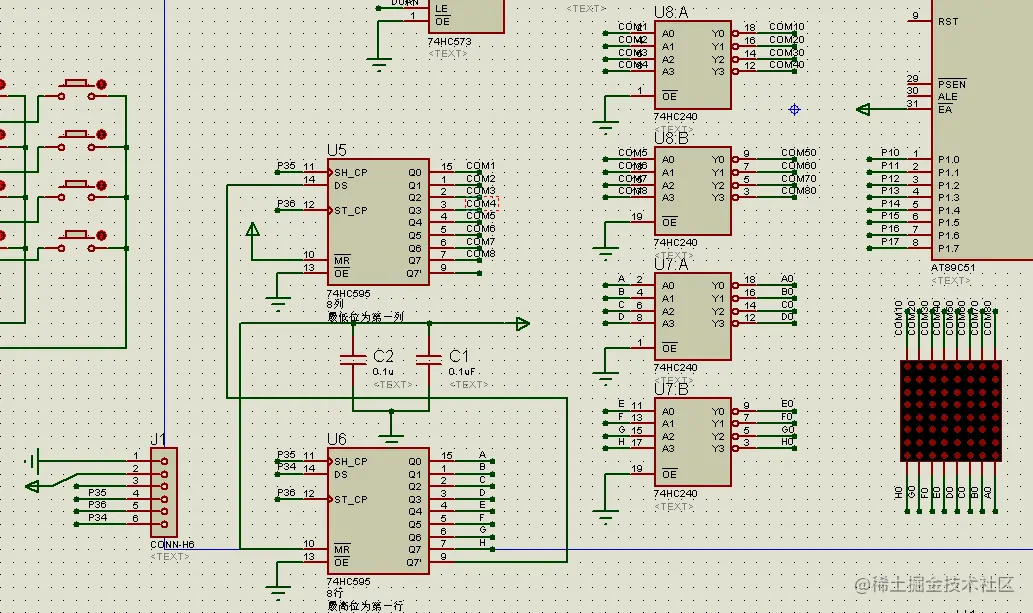Screen dimensions: 1033x613
Task: Select the U7:A 74HC240 buffer
Action: point(692,316)
